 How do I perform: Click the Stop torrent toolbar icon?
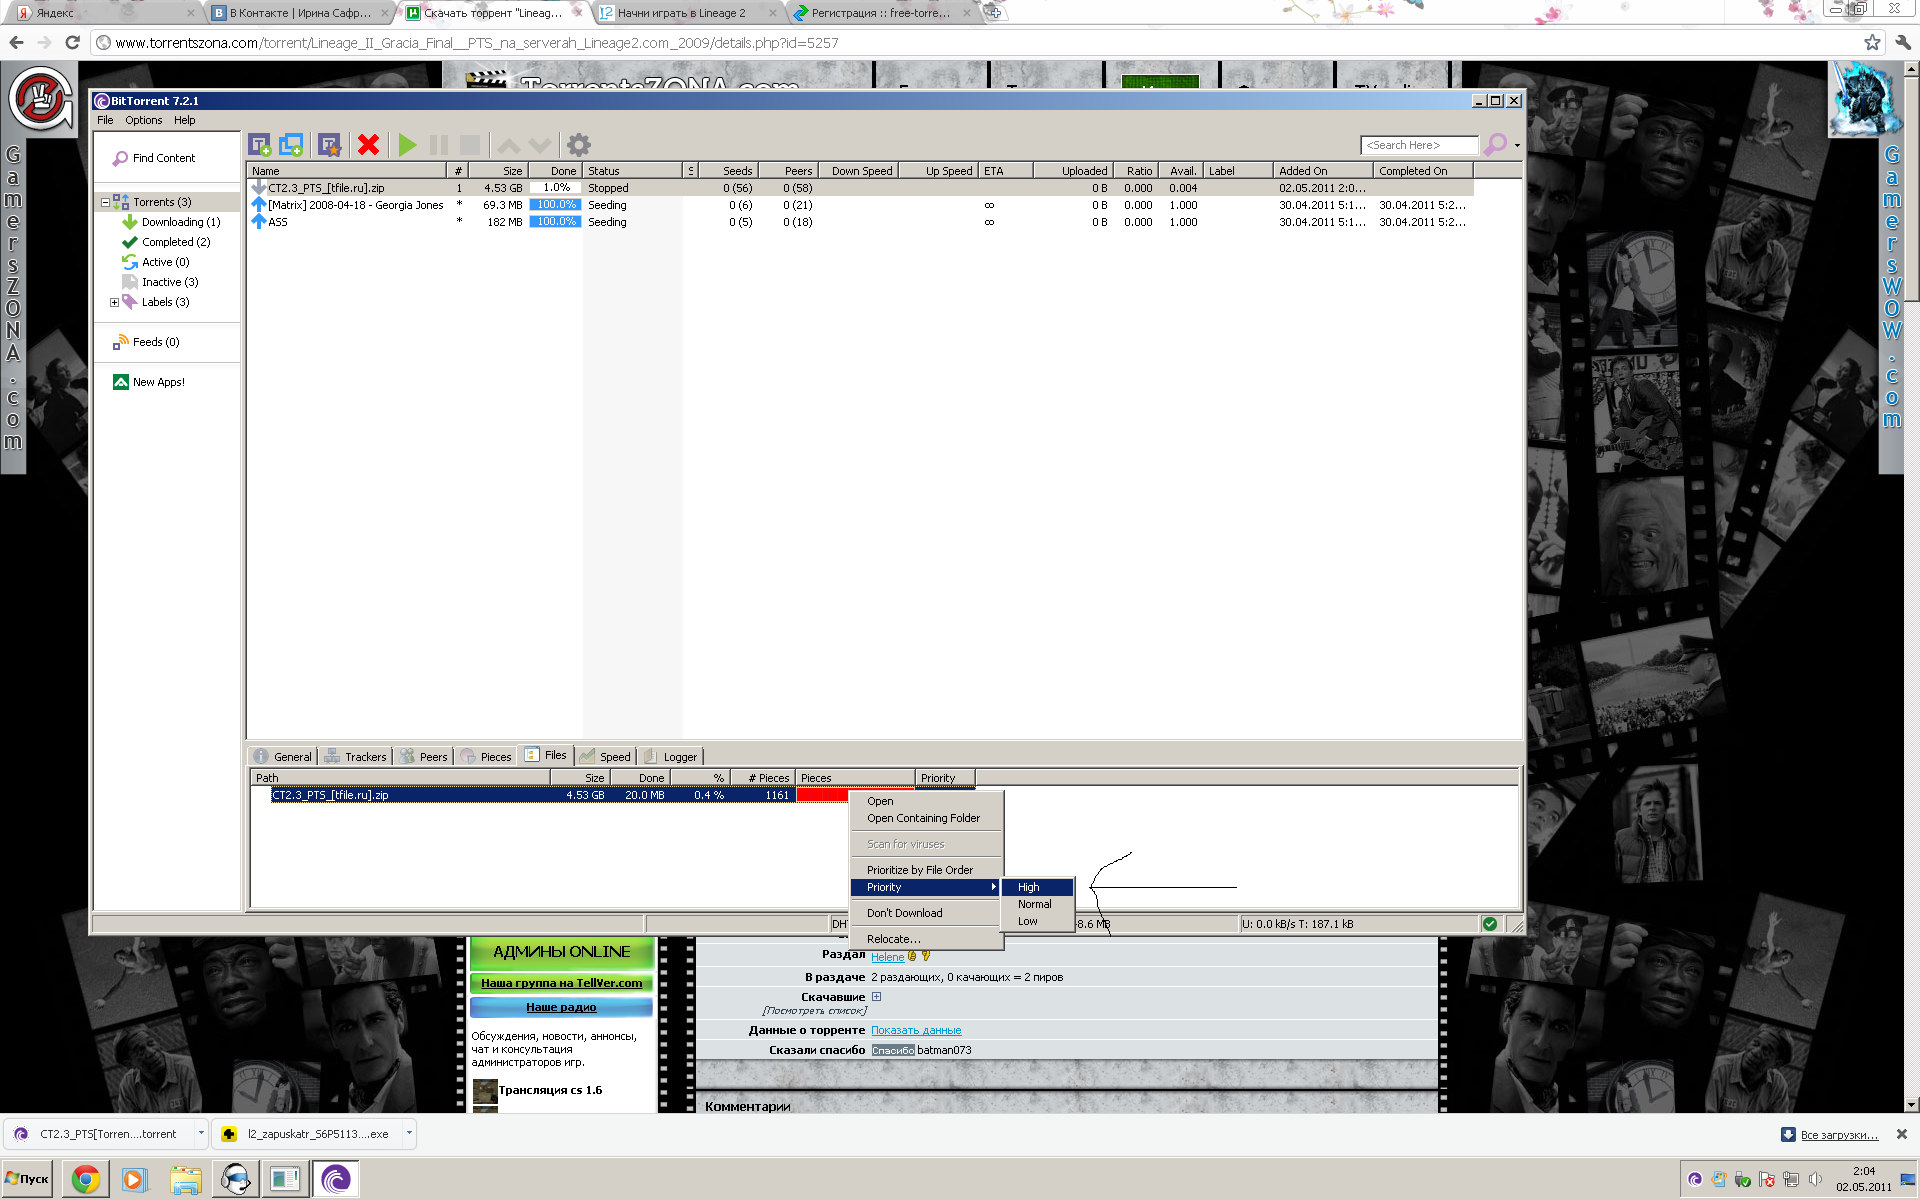tap(470, 145)
